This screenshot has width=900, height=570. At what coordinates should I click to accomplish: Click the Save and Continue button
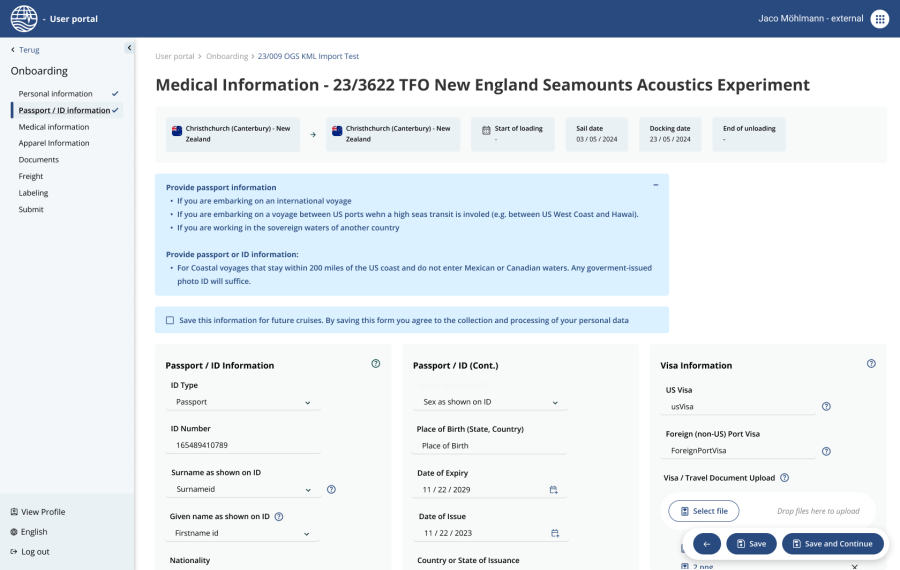pyautogui.click(x=832, y=544)
